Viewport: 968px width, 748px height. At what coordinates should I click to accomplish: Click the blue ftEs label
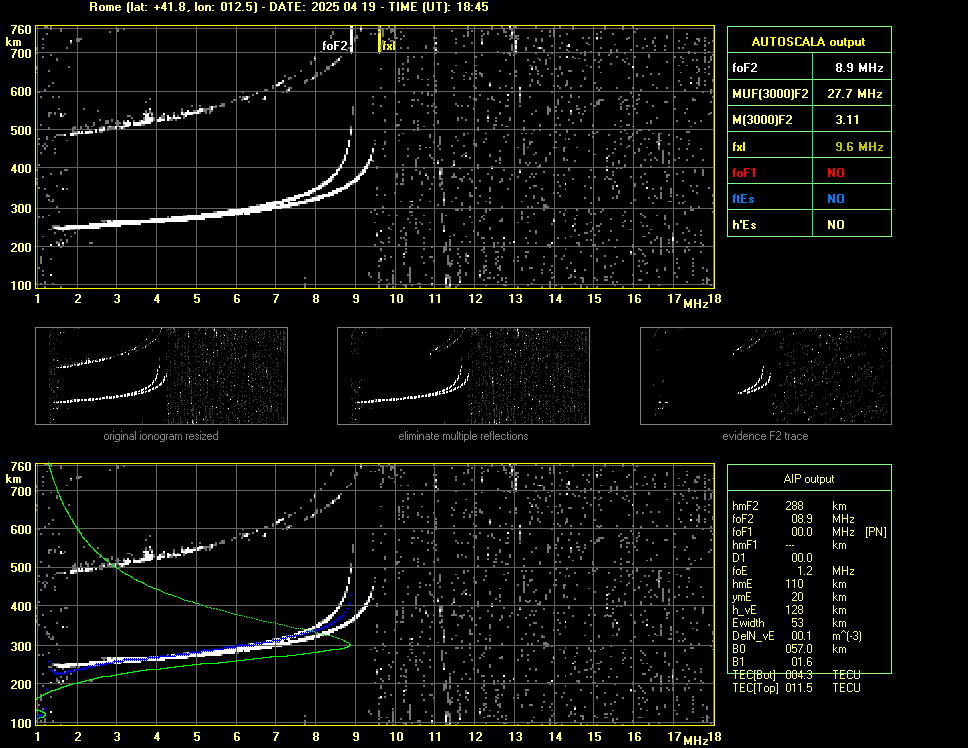click(743, 199)
